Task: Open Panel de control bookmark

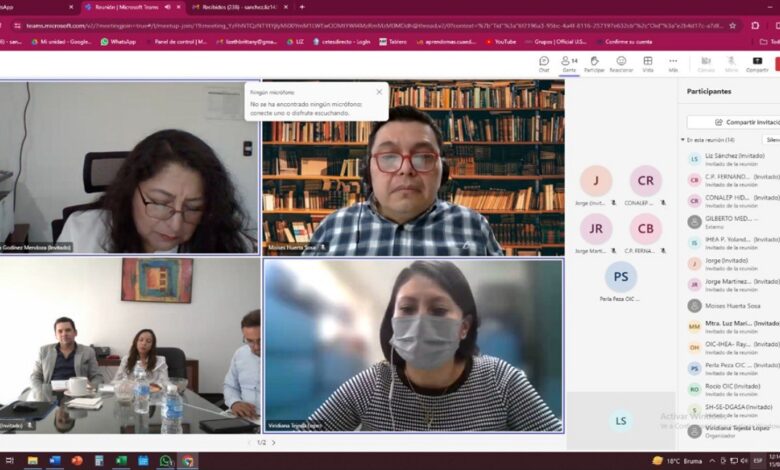Action: click(x=176, y=42)
